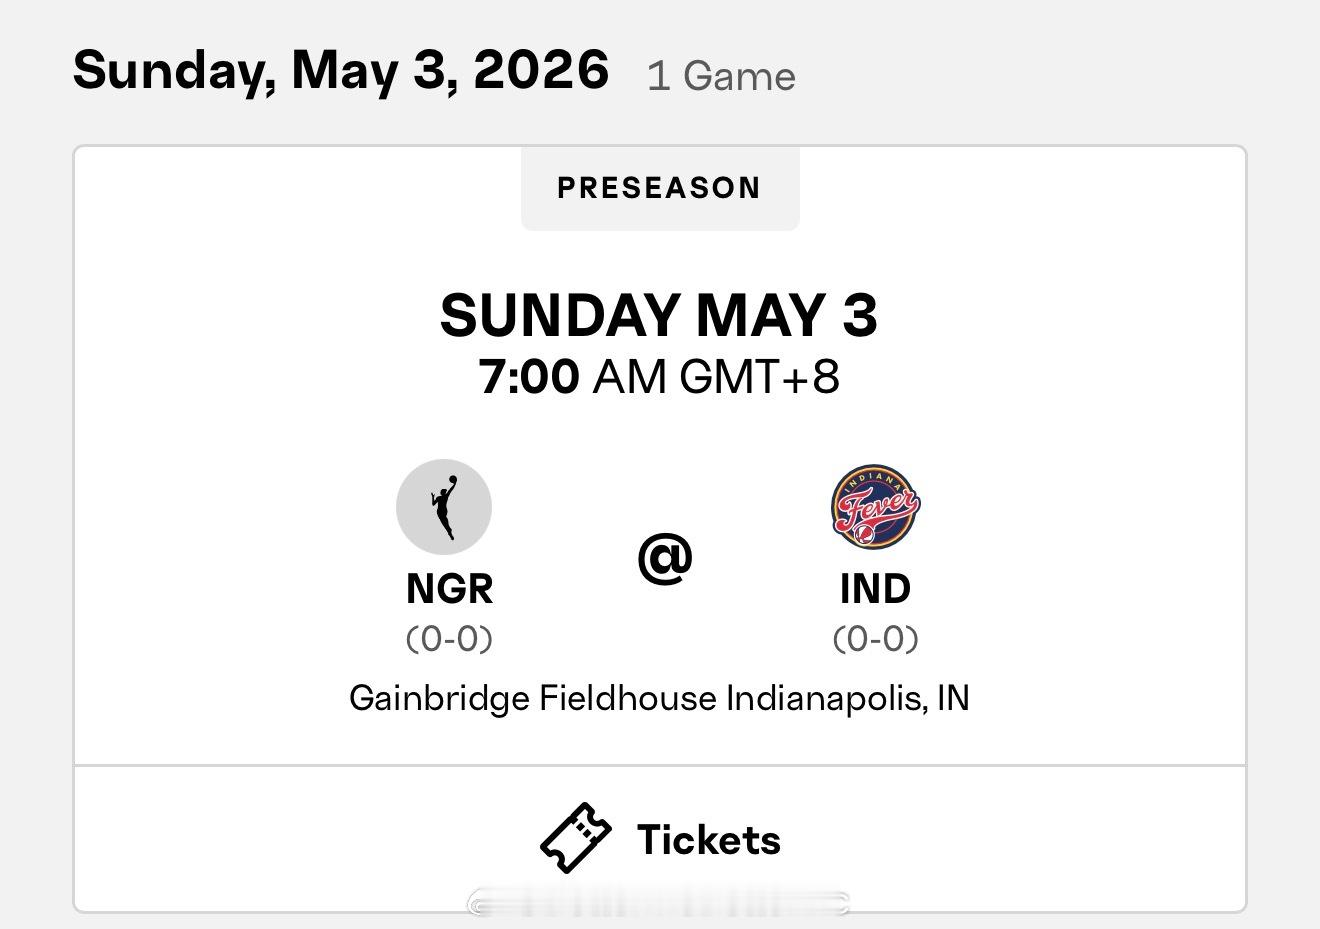This screenshot has width=1320, height=929.
Task: Click the 7:00 AM GMT+8 start time
Action: (x=659, y=377)
